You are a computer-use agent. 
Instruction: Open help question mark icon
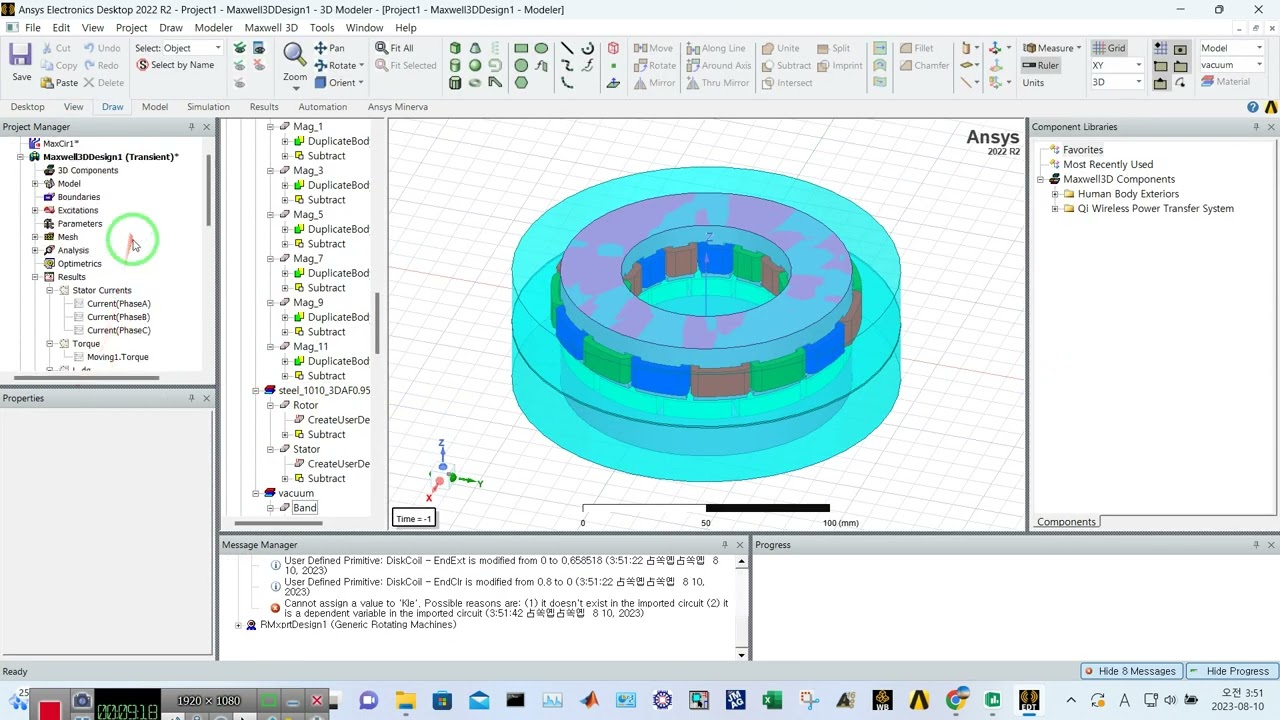click(1253, 107)
